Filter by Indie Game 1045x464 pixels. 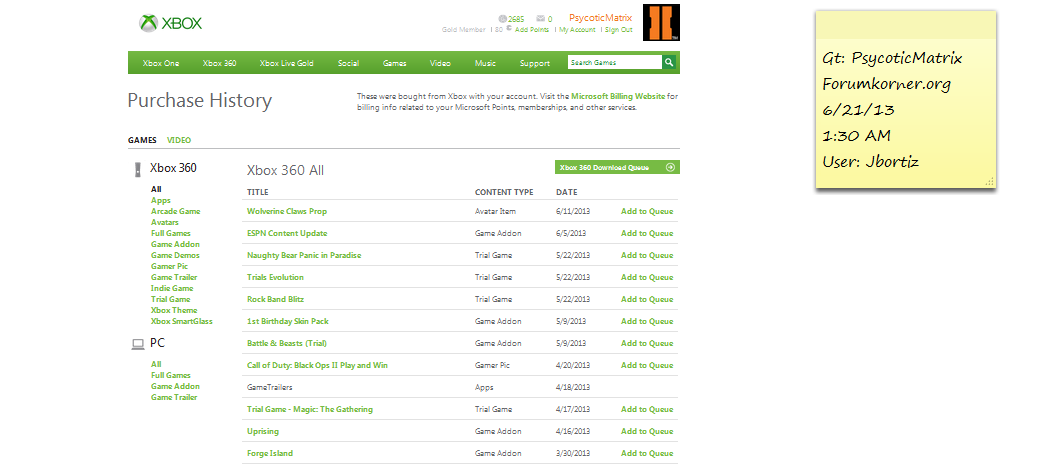point(172,288)
